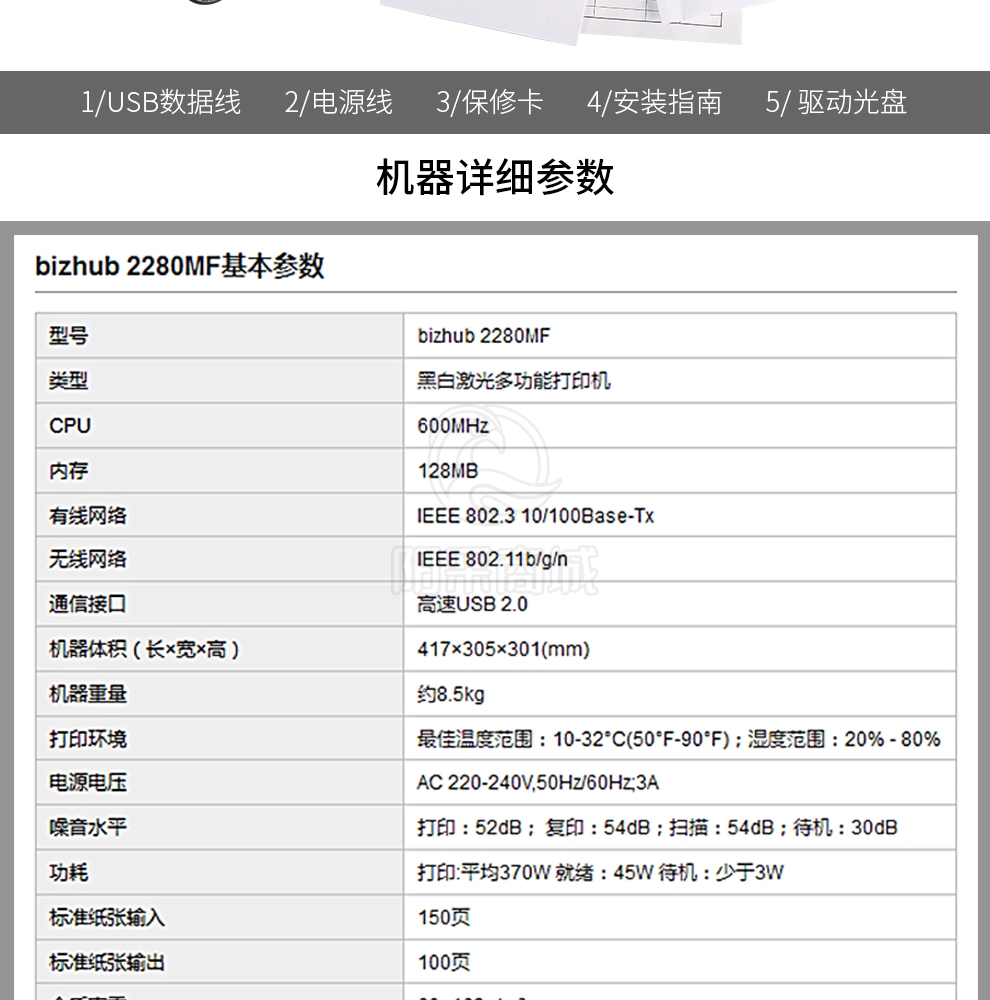Click the '机器详细参数' section heading
This screenshot has height=1000, width=990.
coord(495,177)
